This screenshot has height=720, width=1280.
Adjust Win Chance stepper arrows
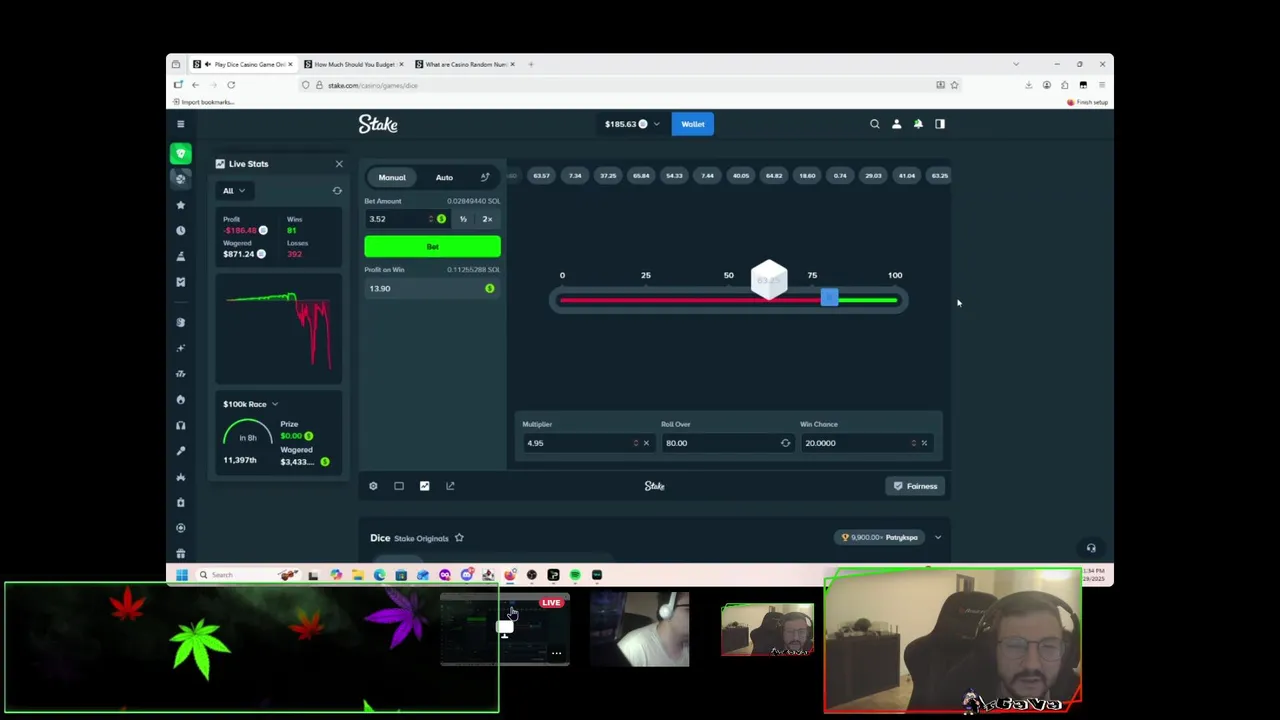[913, 443]
